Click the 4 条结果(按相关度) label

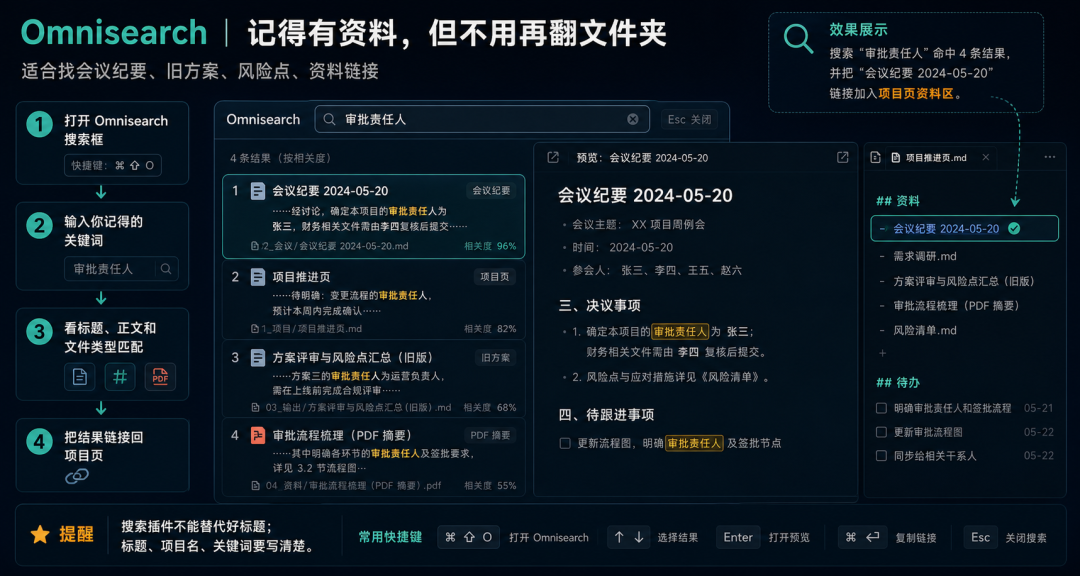point(281,158)
